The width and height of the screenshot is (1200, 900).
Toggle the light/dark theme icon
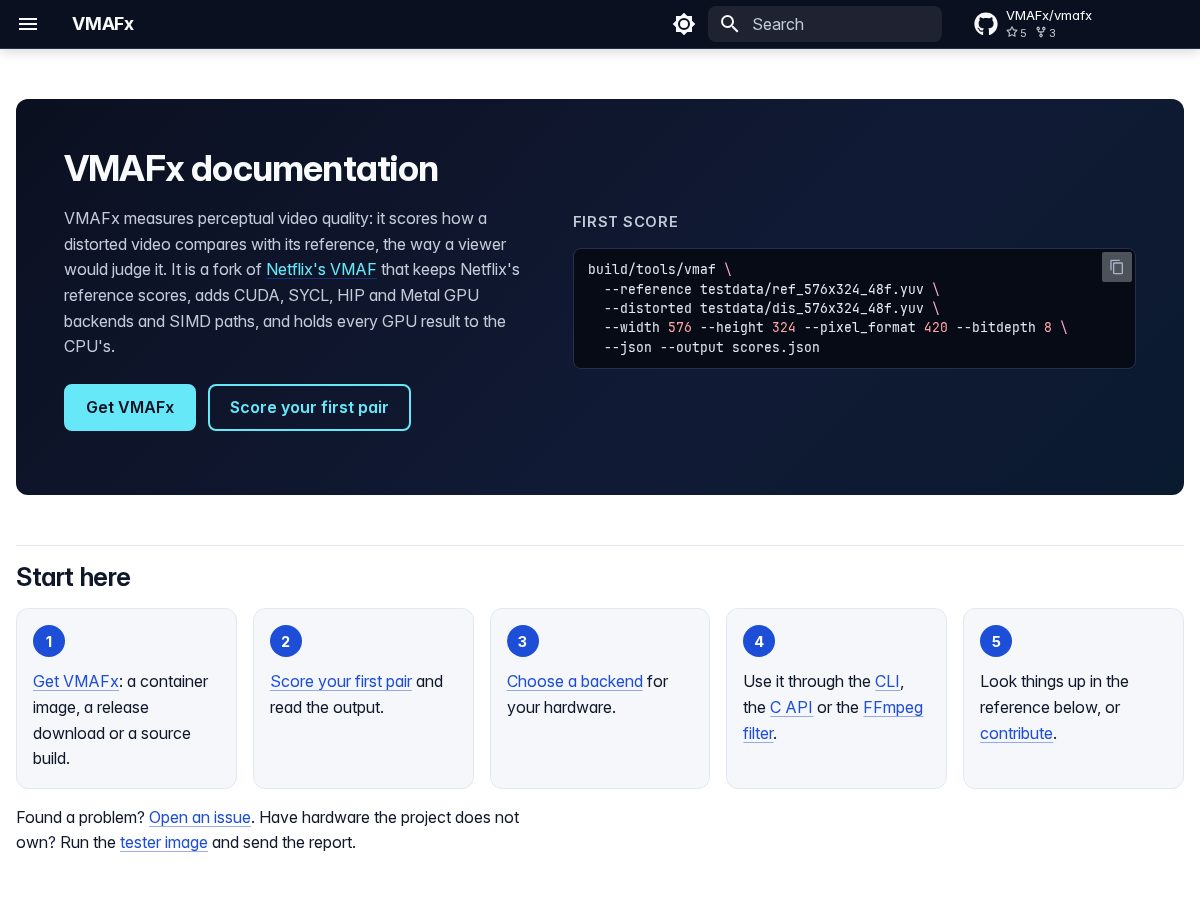684,24
